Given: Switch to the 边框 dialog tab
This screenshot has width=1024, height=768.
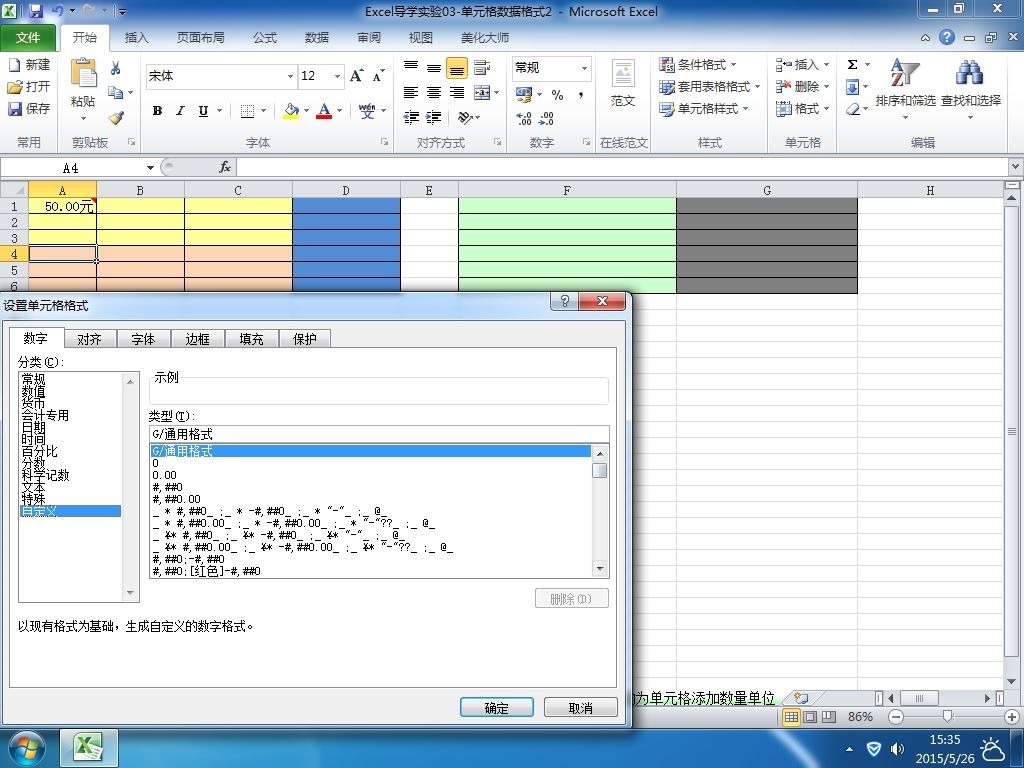Looking at the screenshot, I should coord(197,339).
